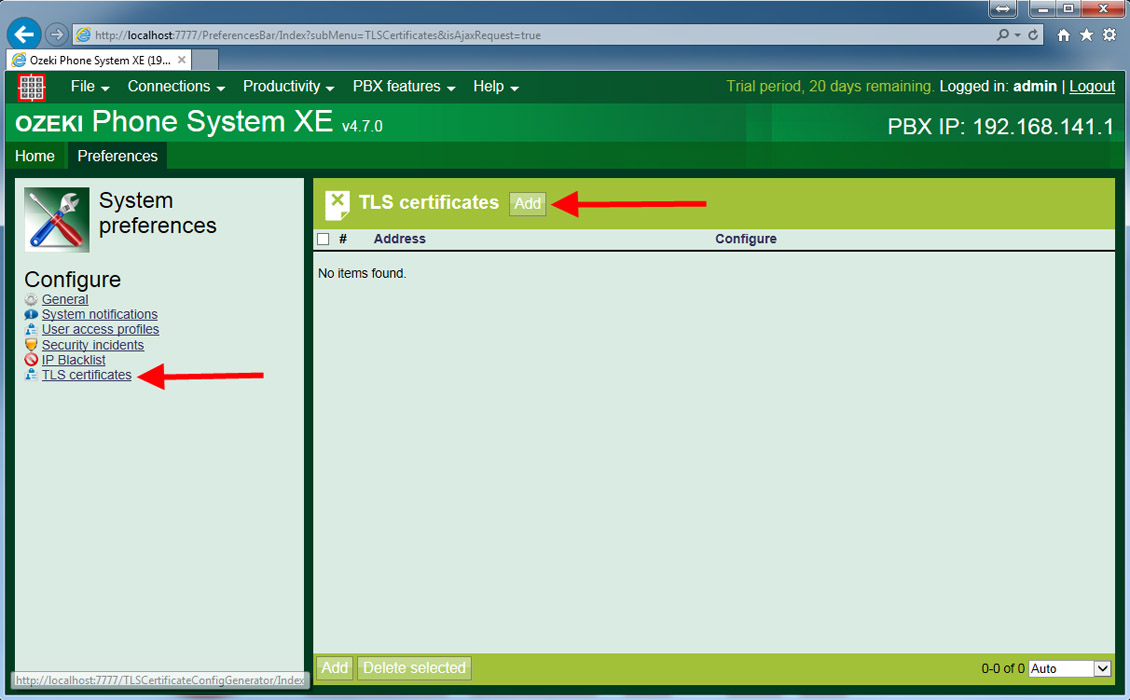Viewport: 1130px width, 700px height.
Task: Open the PBX features dropdown menu
Action: click(x=404, y=87)
